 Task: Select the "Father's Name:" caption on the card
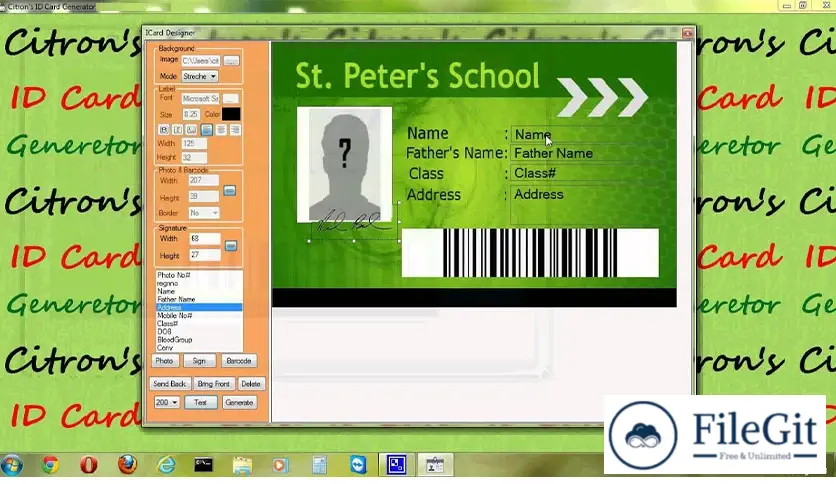coord(457,154)
